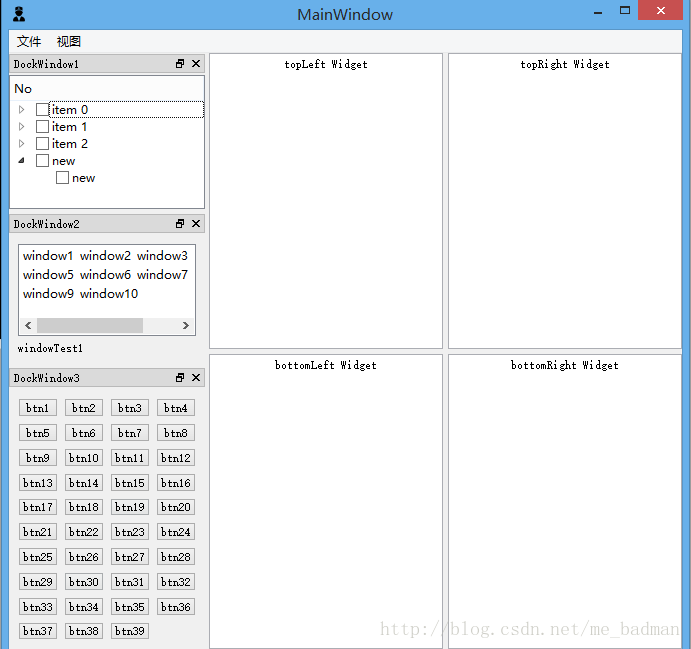Click the topLeft Widget label
Image resolution: width=691 pixels, height=649 pixels.
326,64
